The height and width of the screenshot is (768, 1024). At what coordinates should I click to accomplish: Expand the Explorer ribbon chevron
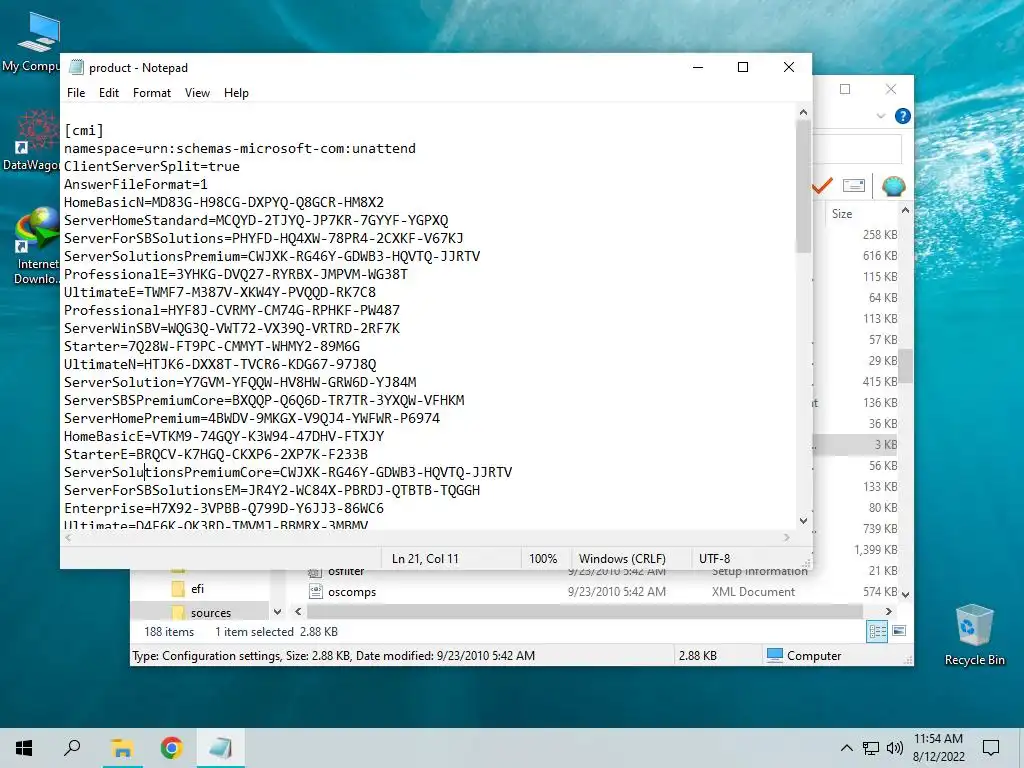(880, 116)
